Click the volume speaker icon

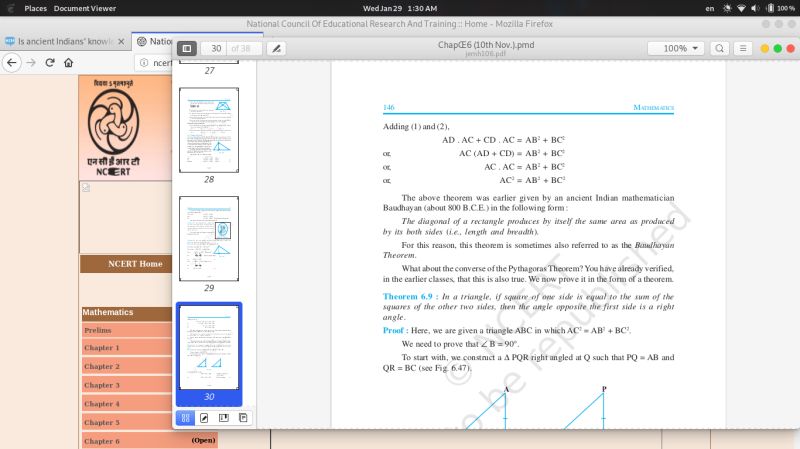[x=755, y=8]
